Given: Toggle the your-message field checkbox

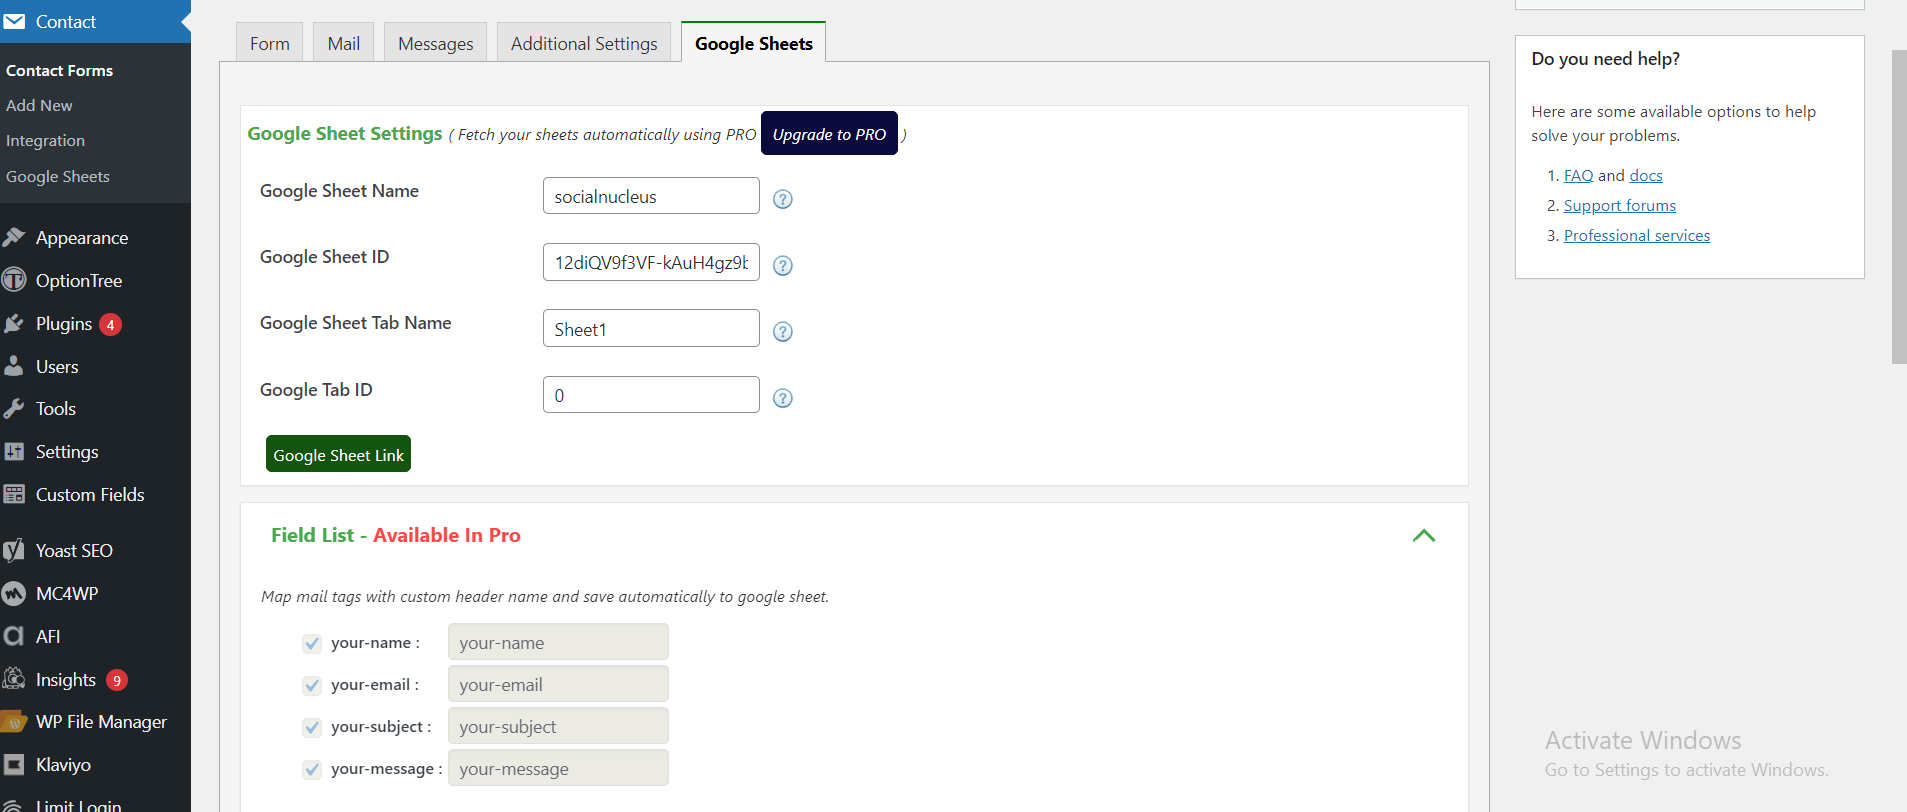Looking at the screenshot, I should click(312, 769).
